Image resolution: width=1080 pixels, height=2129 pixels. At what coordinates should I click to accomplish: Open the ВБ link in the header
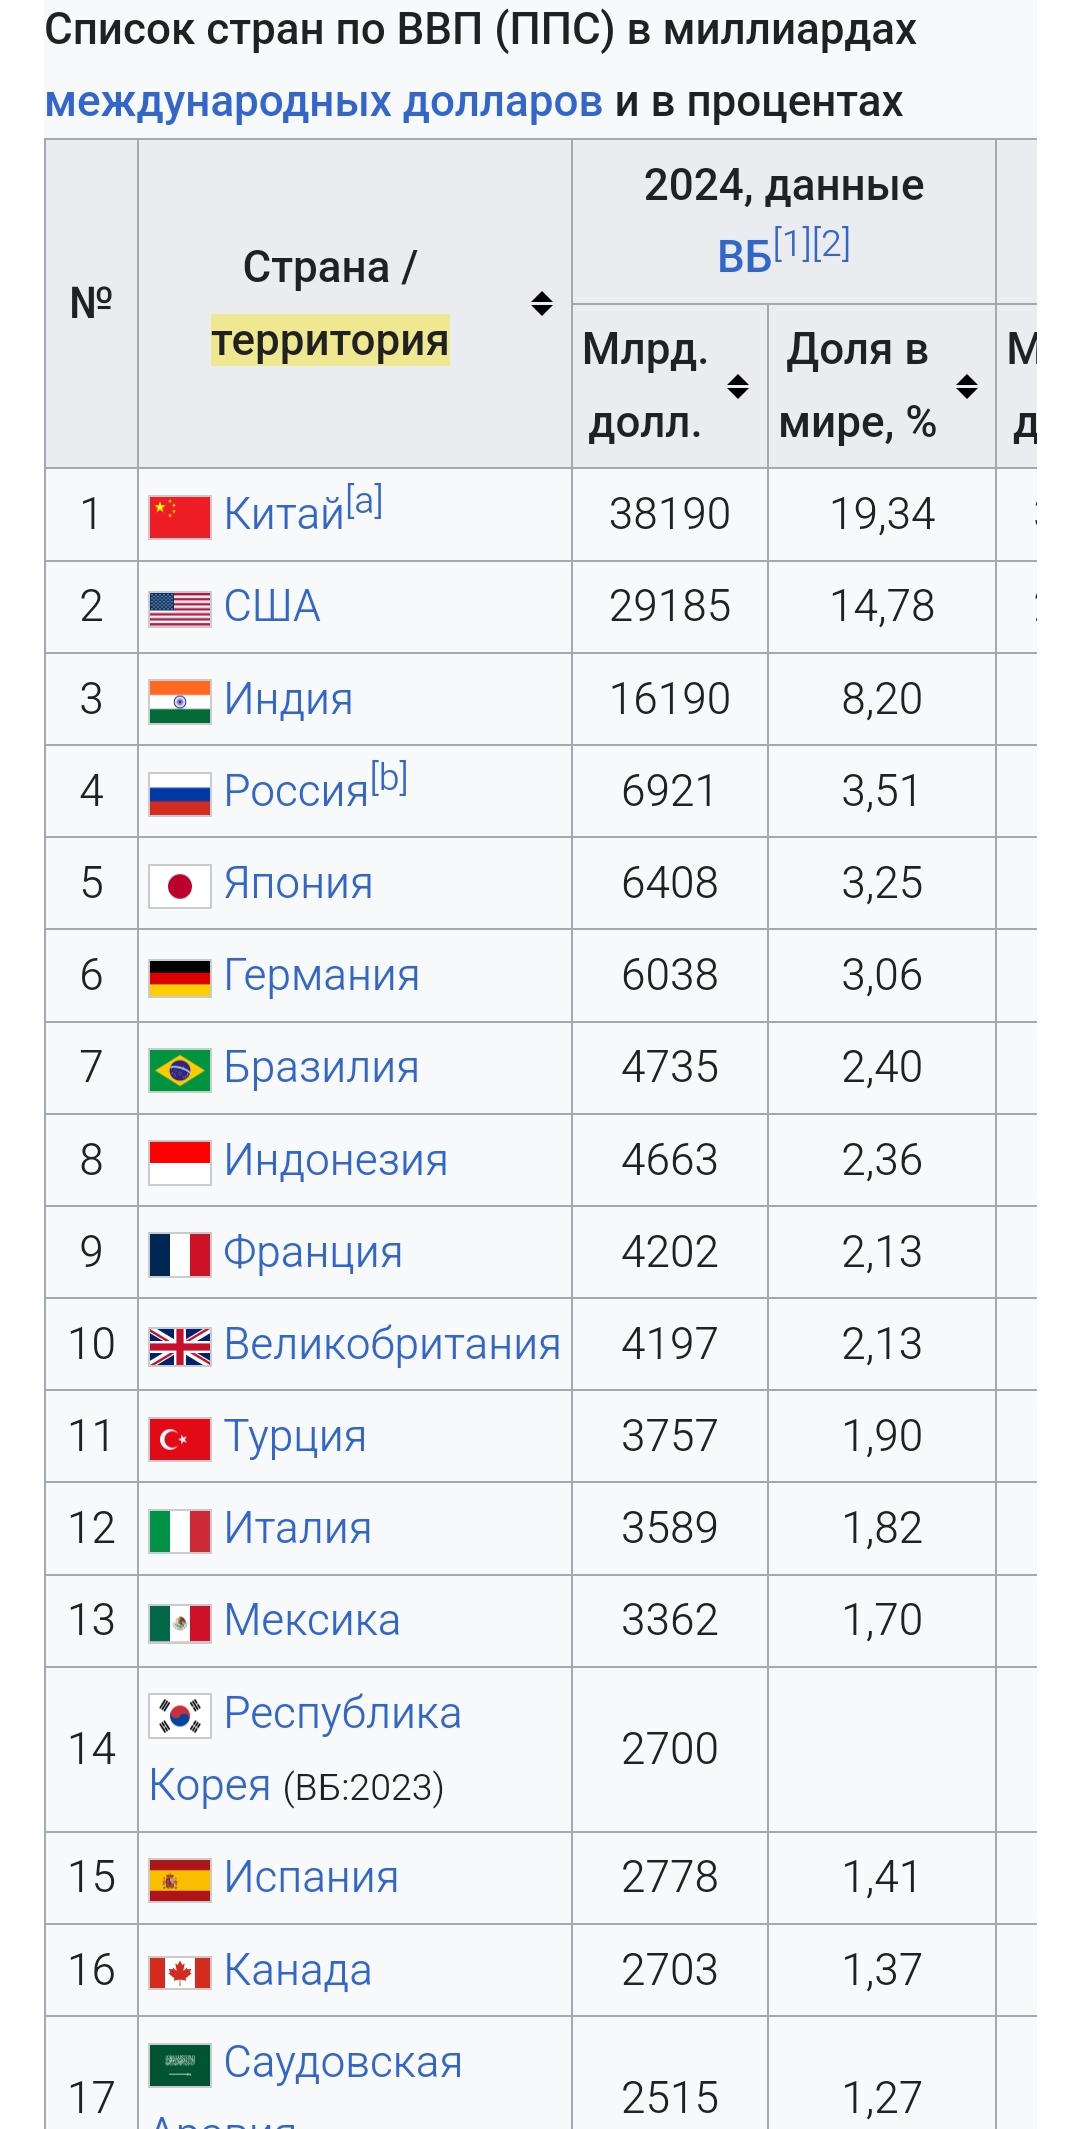[x=744, y=257]
